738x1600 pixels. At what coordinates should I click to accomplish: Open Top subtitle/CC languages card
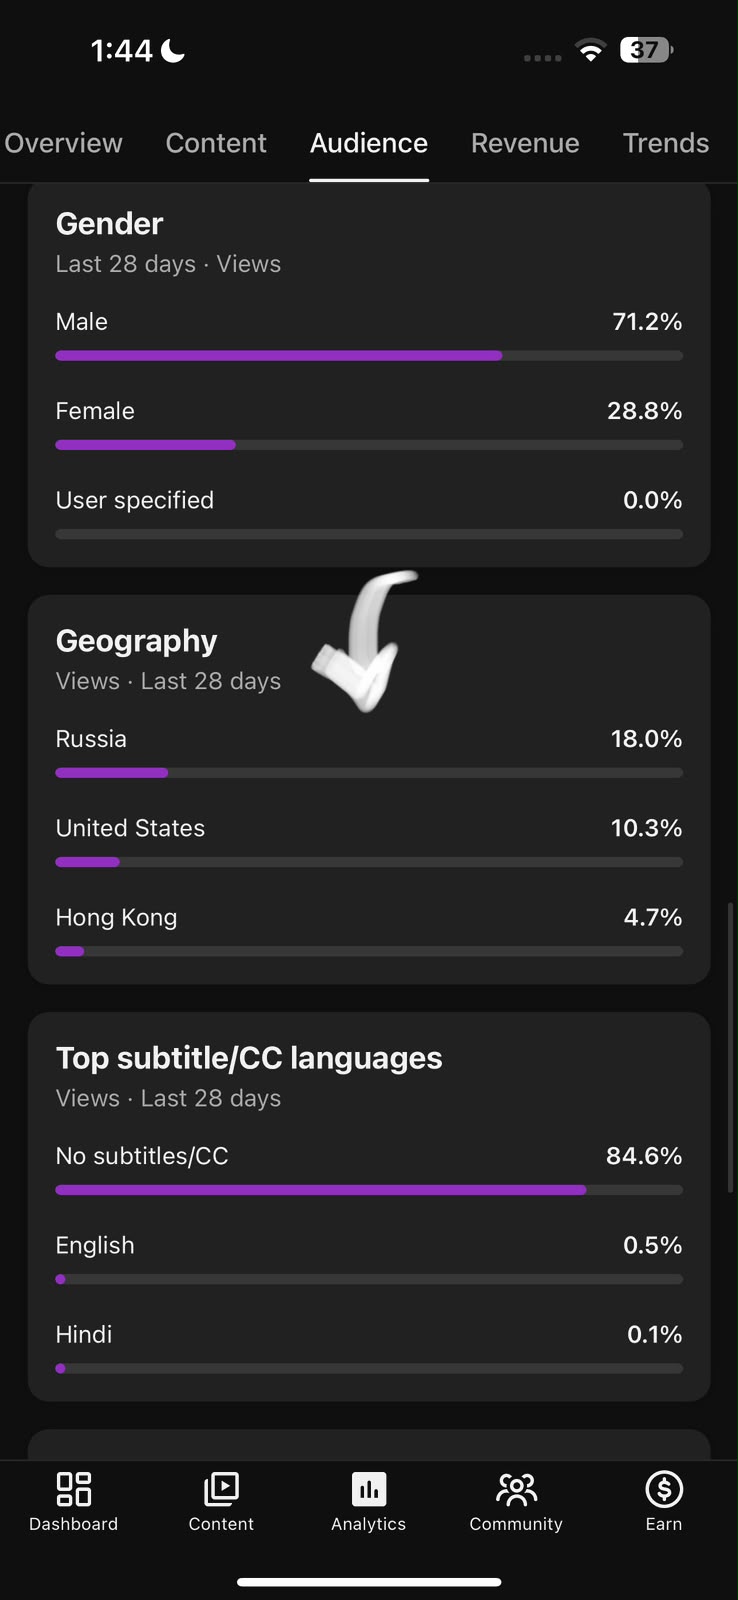(249, 1057)
